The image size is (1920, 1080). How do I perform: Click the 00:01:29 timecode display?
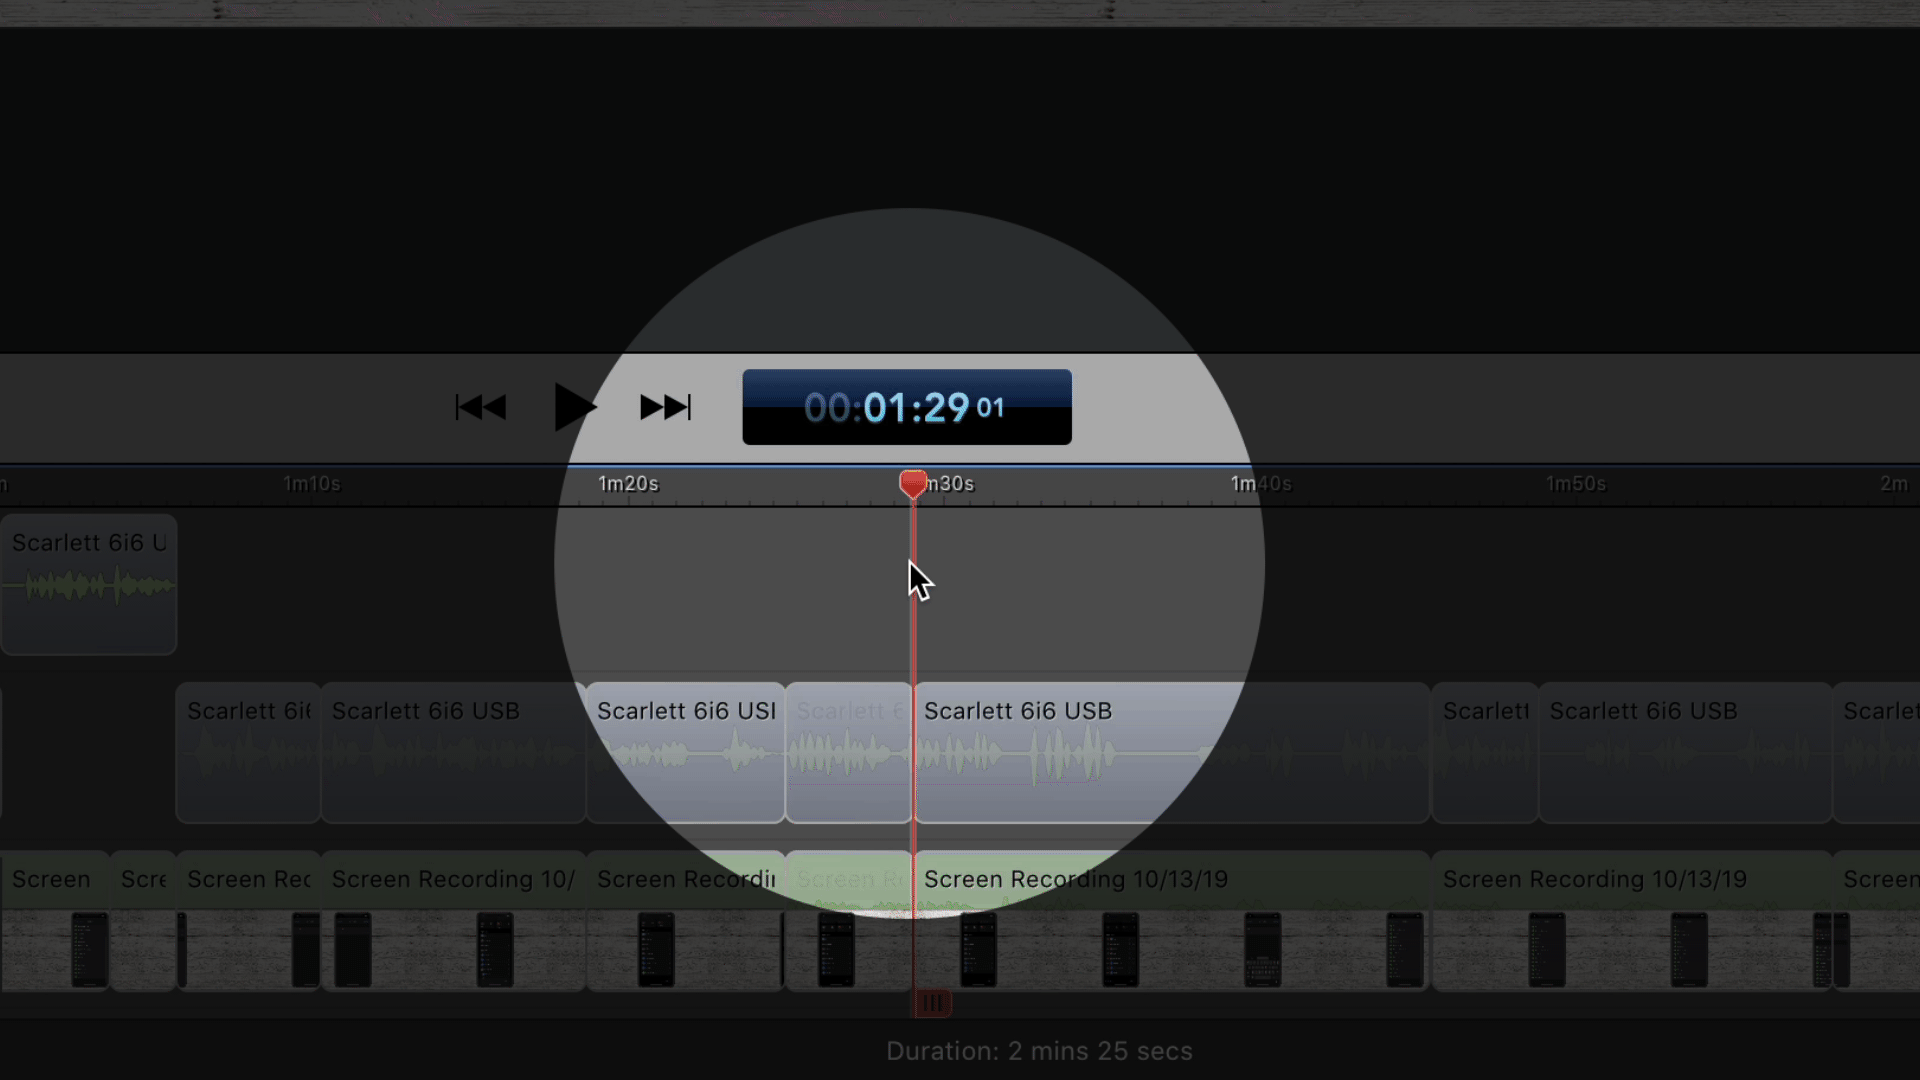(x=906, y=407)
